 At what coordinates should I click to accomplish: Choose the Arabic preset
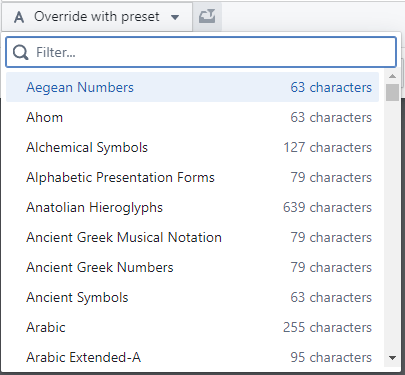[192, 327]
